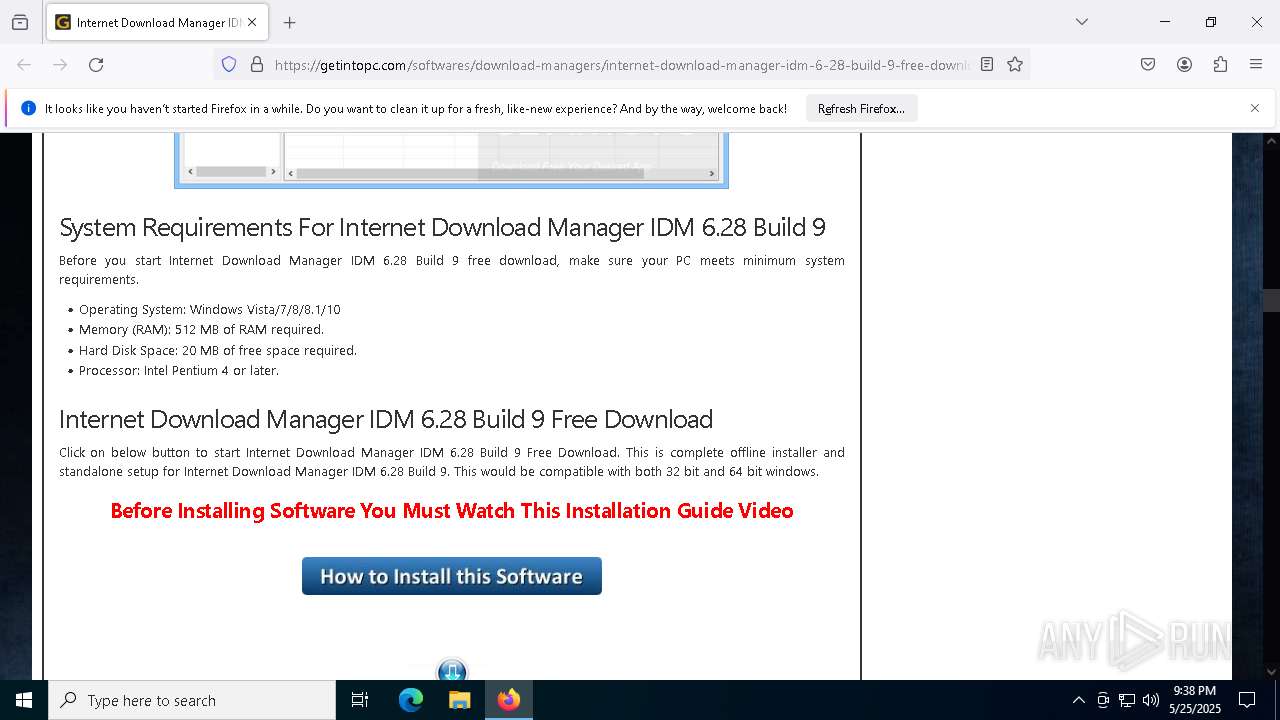
Task: Open Task View on taskbar
Action: click(x=360, y=700)
